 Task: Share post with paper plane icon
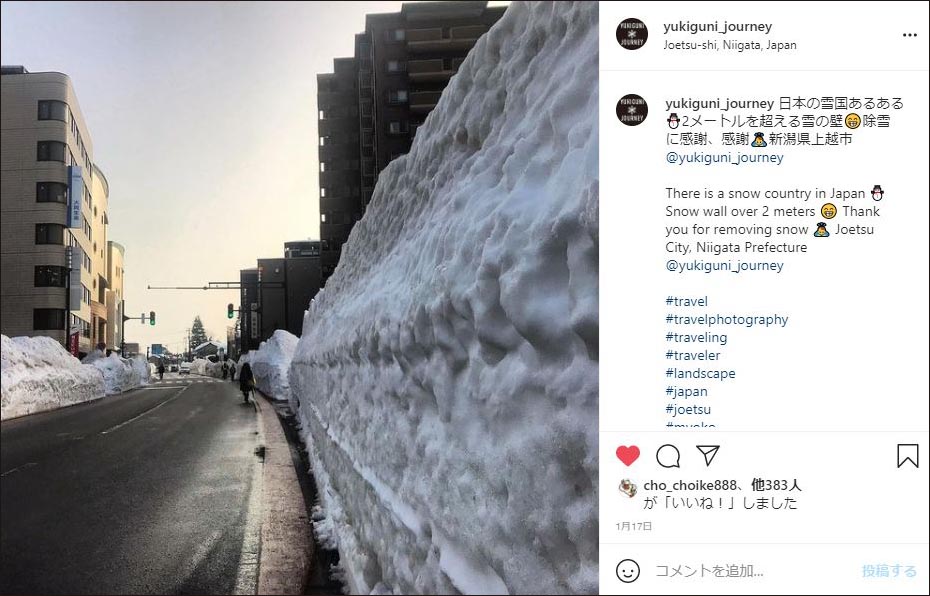pyautogui.click(x=708, y=455)
